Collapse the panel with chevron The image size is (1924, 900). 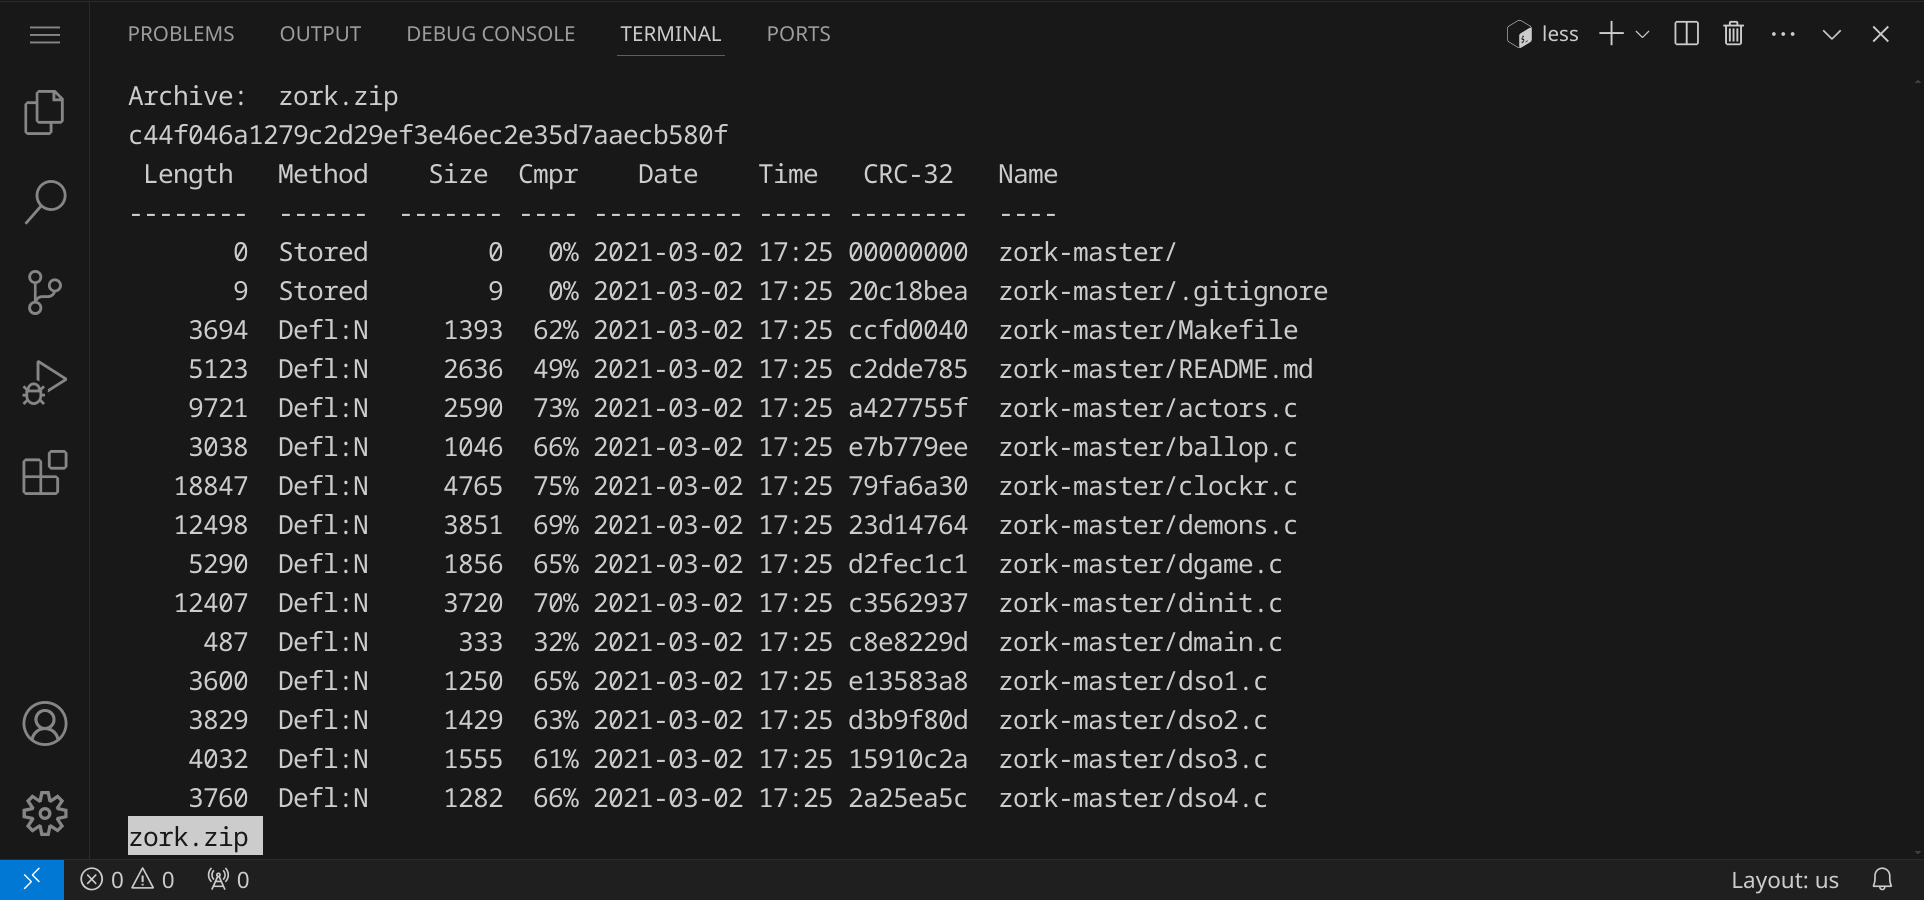pyautogui.click(x=1831, y=34)
